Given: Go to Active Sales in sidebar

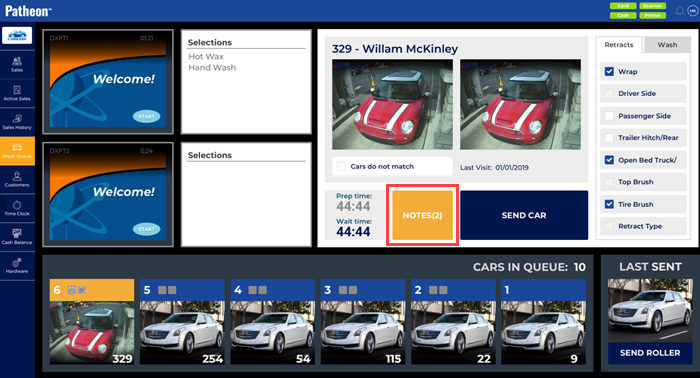Looking at the screenshot, I should point(17,93).
